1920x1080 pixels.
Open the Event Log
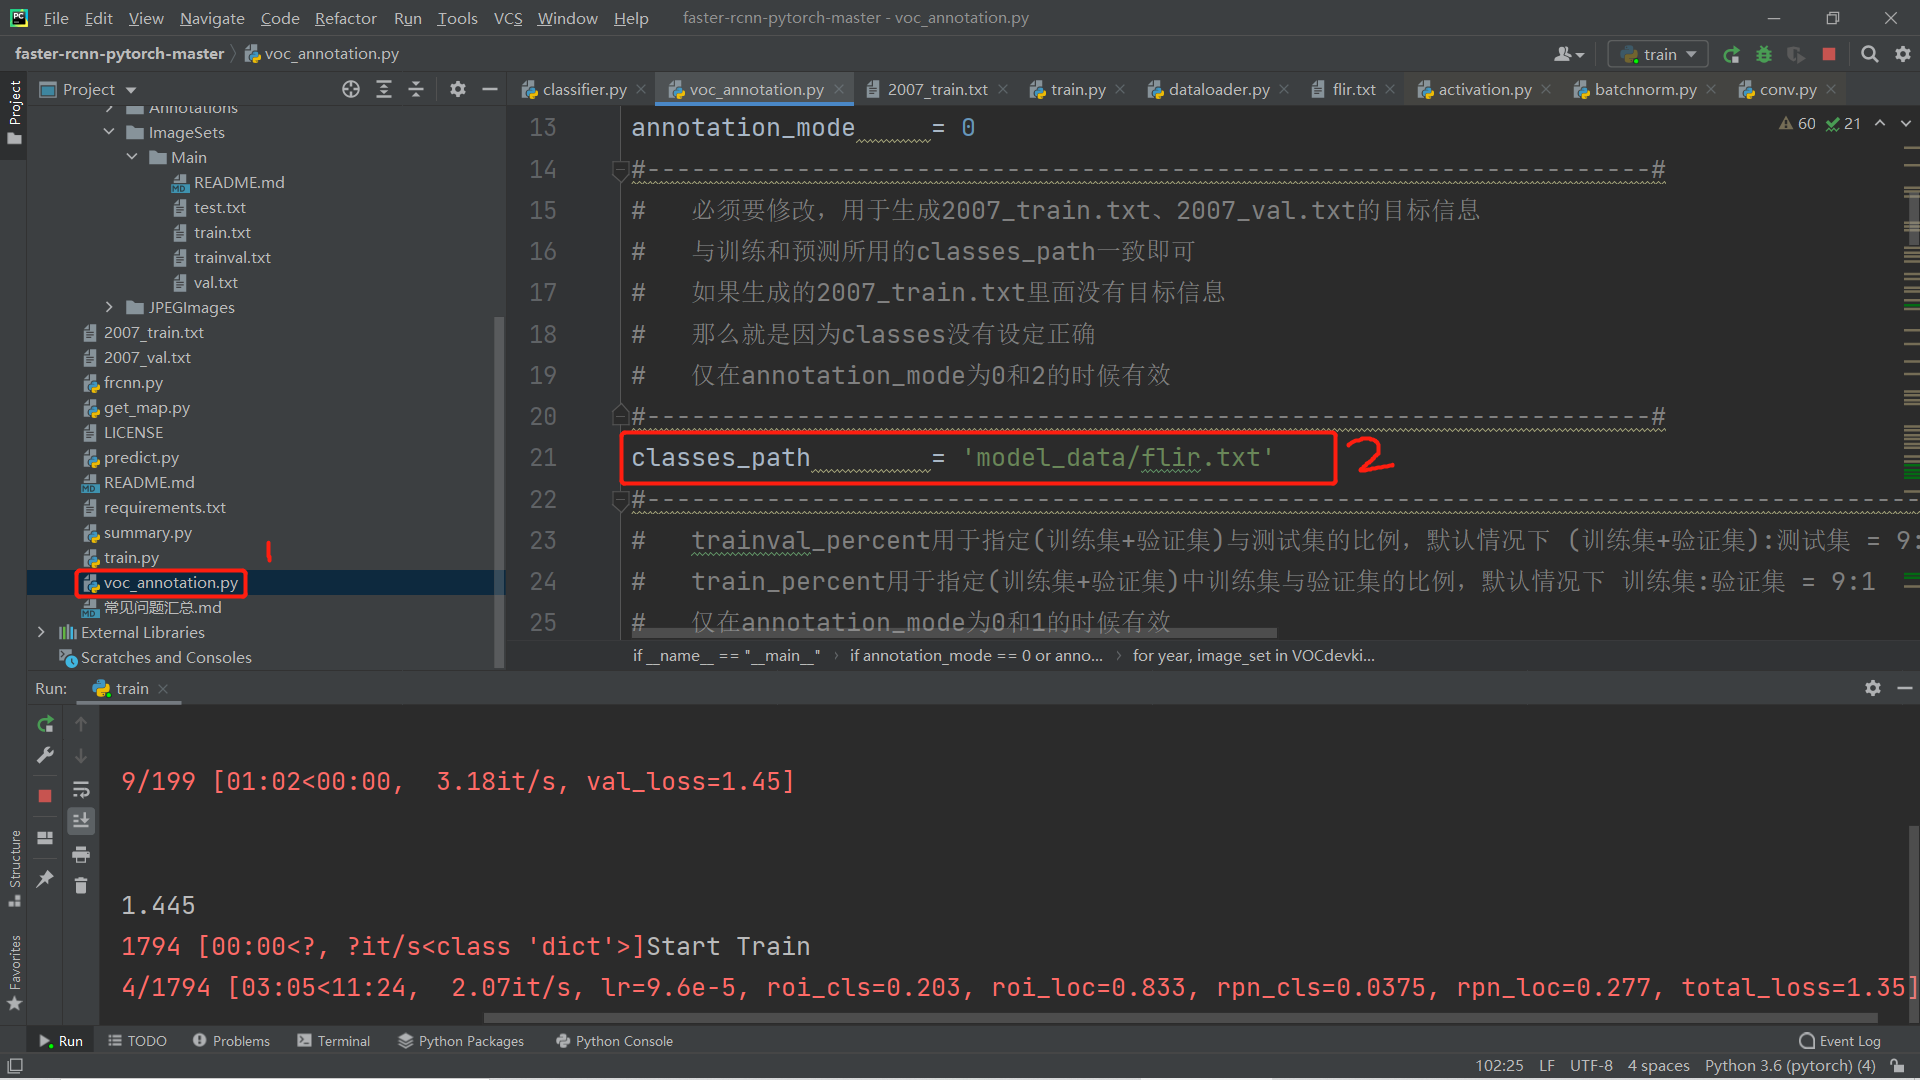(x=1840, y=1041)
